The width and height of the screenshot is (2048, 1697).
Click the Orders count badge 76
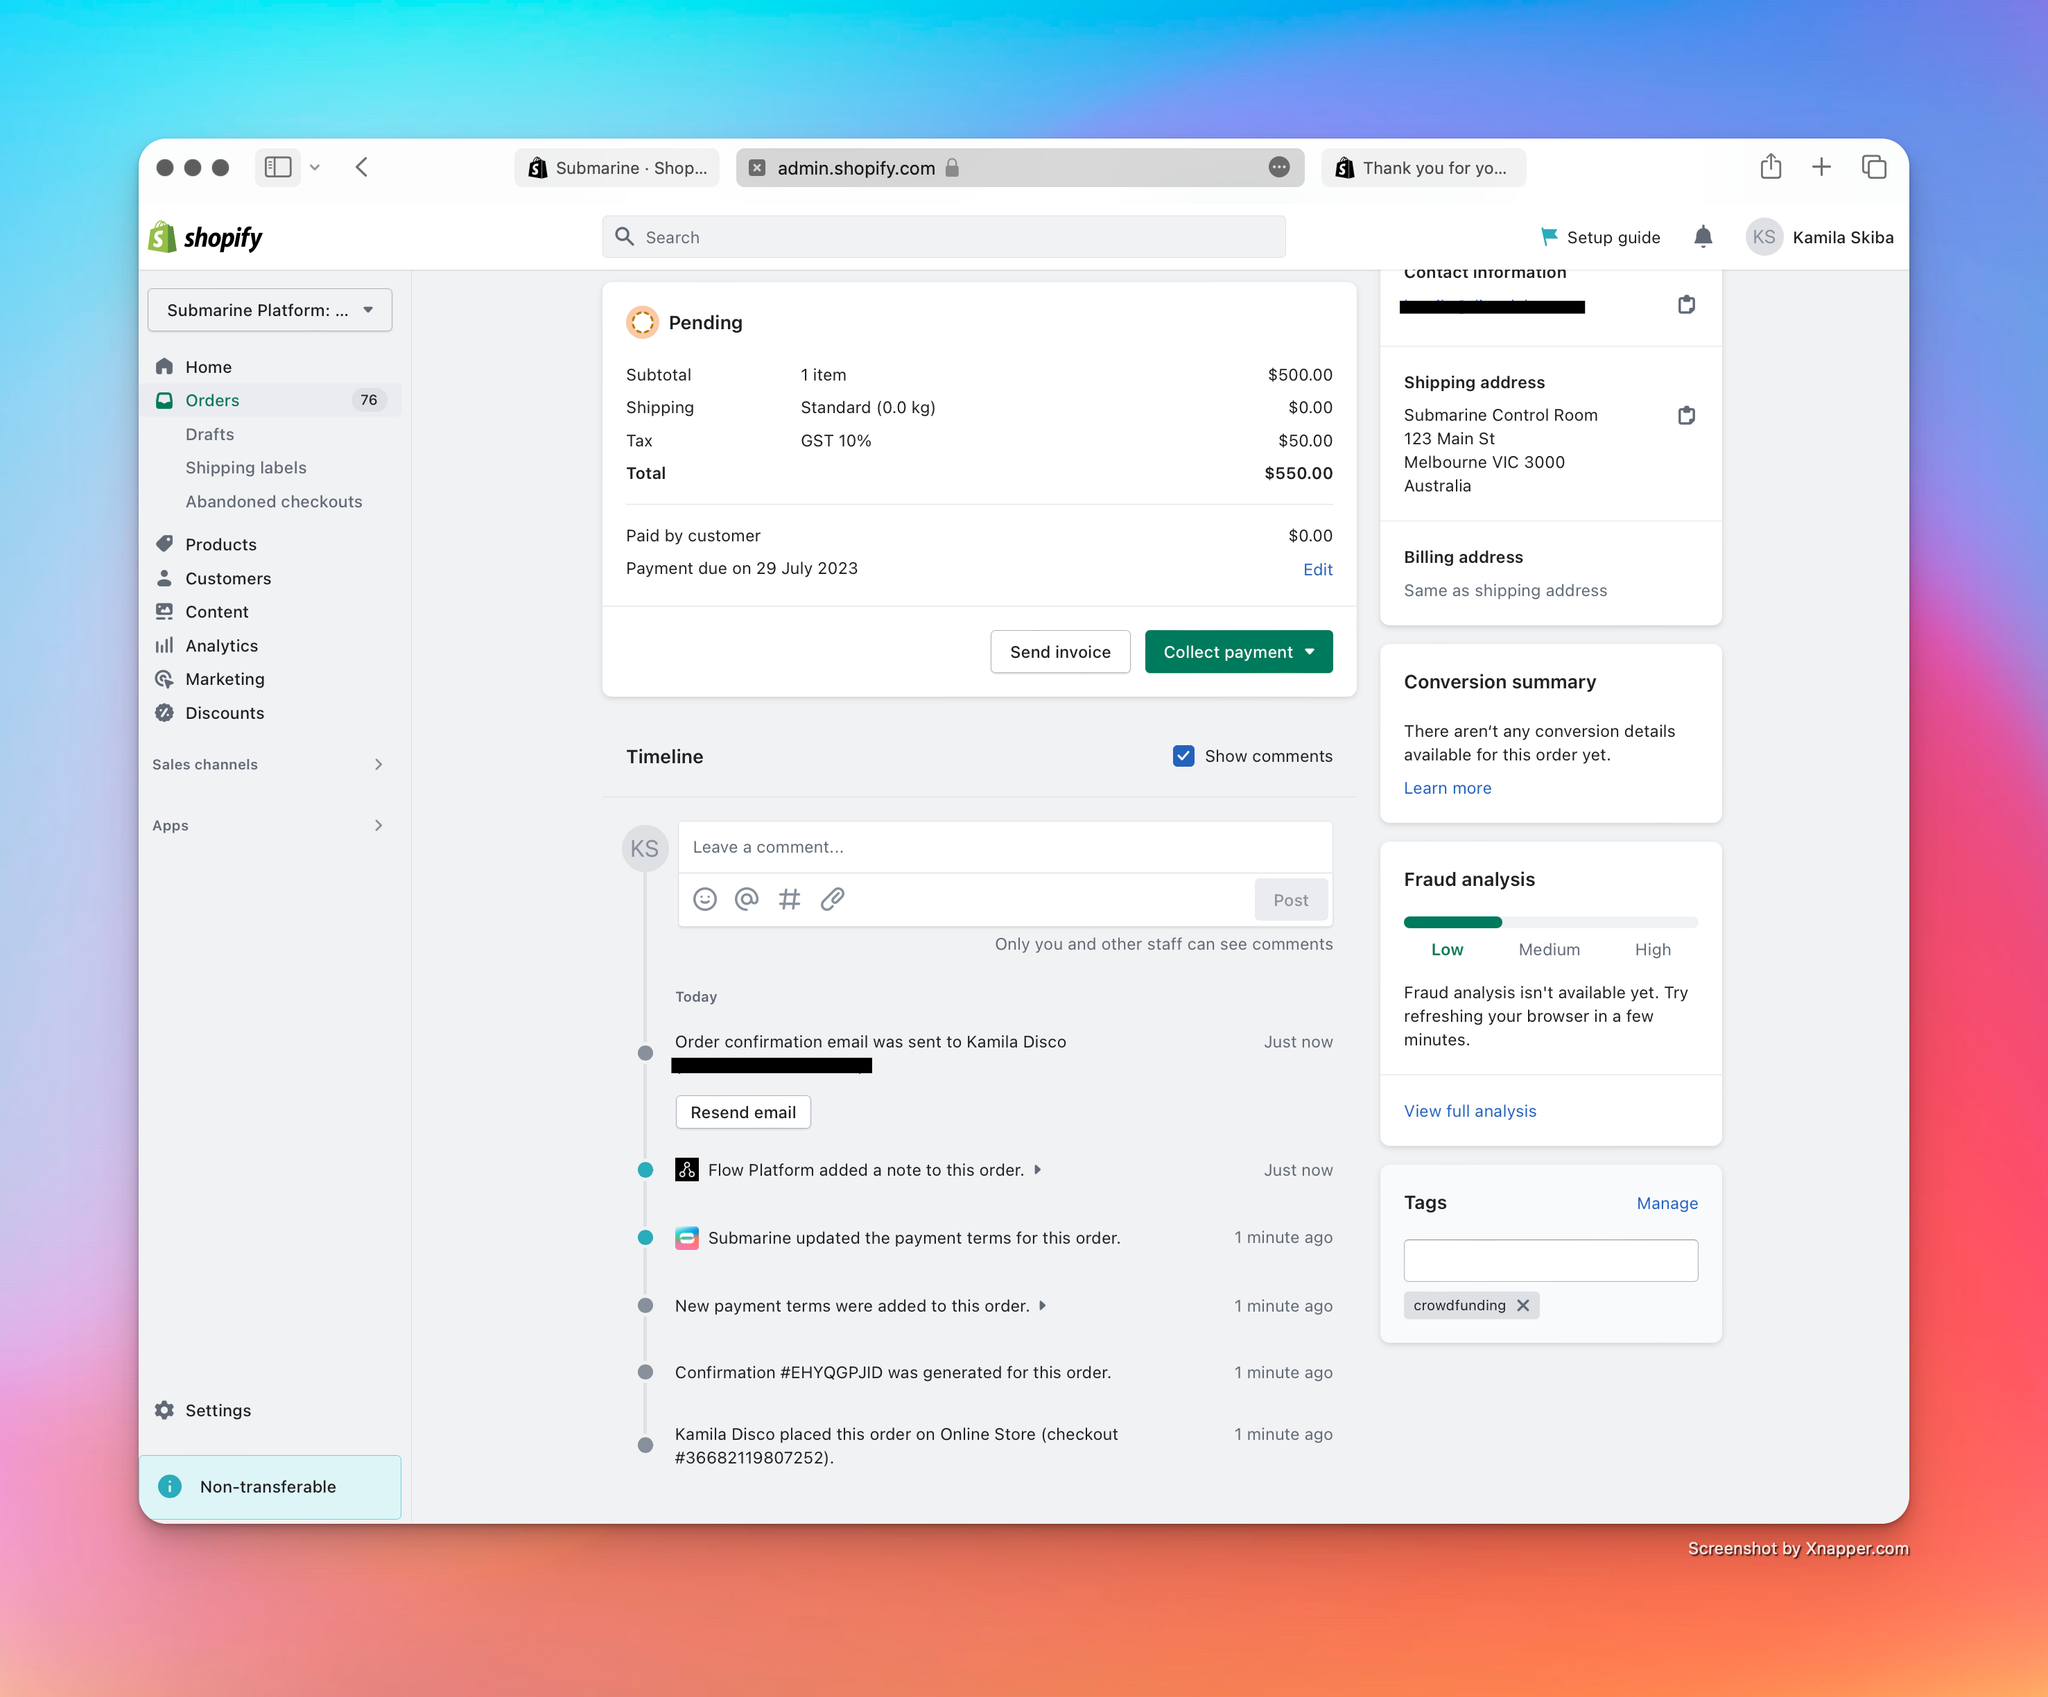click(x=369, y=400)
